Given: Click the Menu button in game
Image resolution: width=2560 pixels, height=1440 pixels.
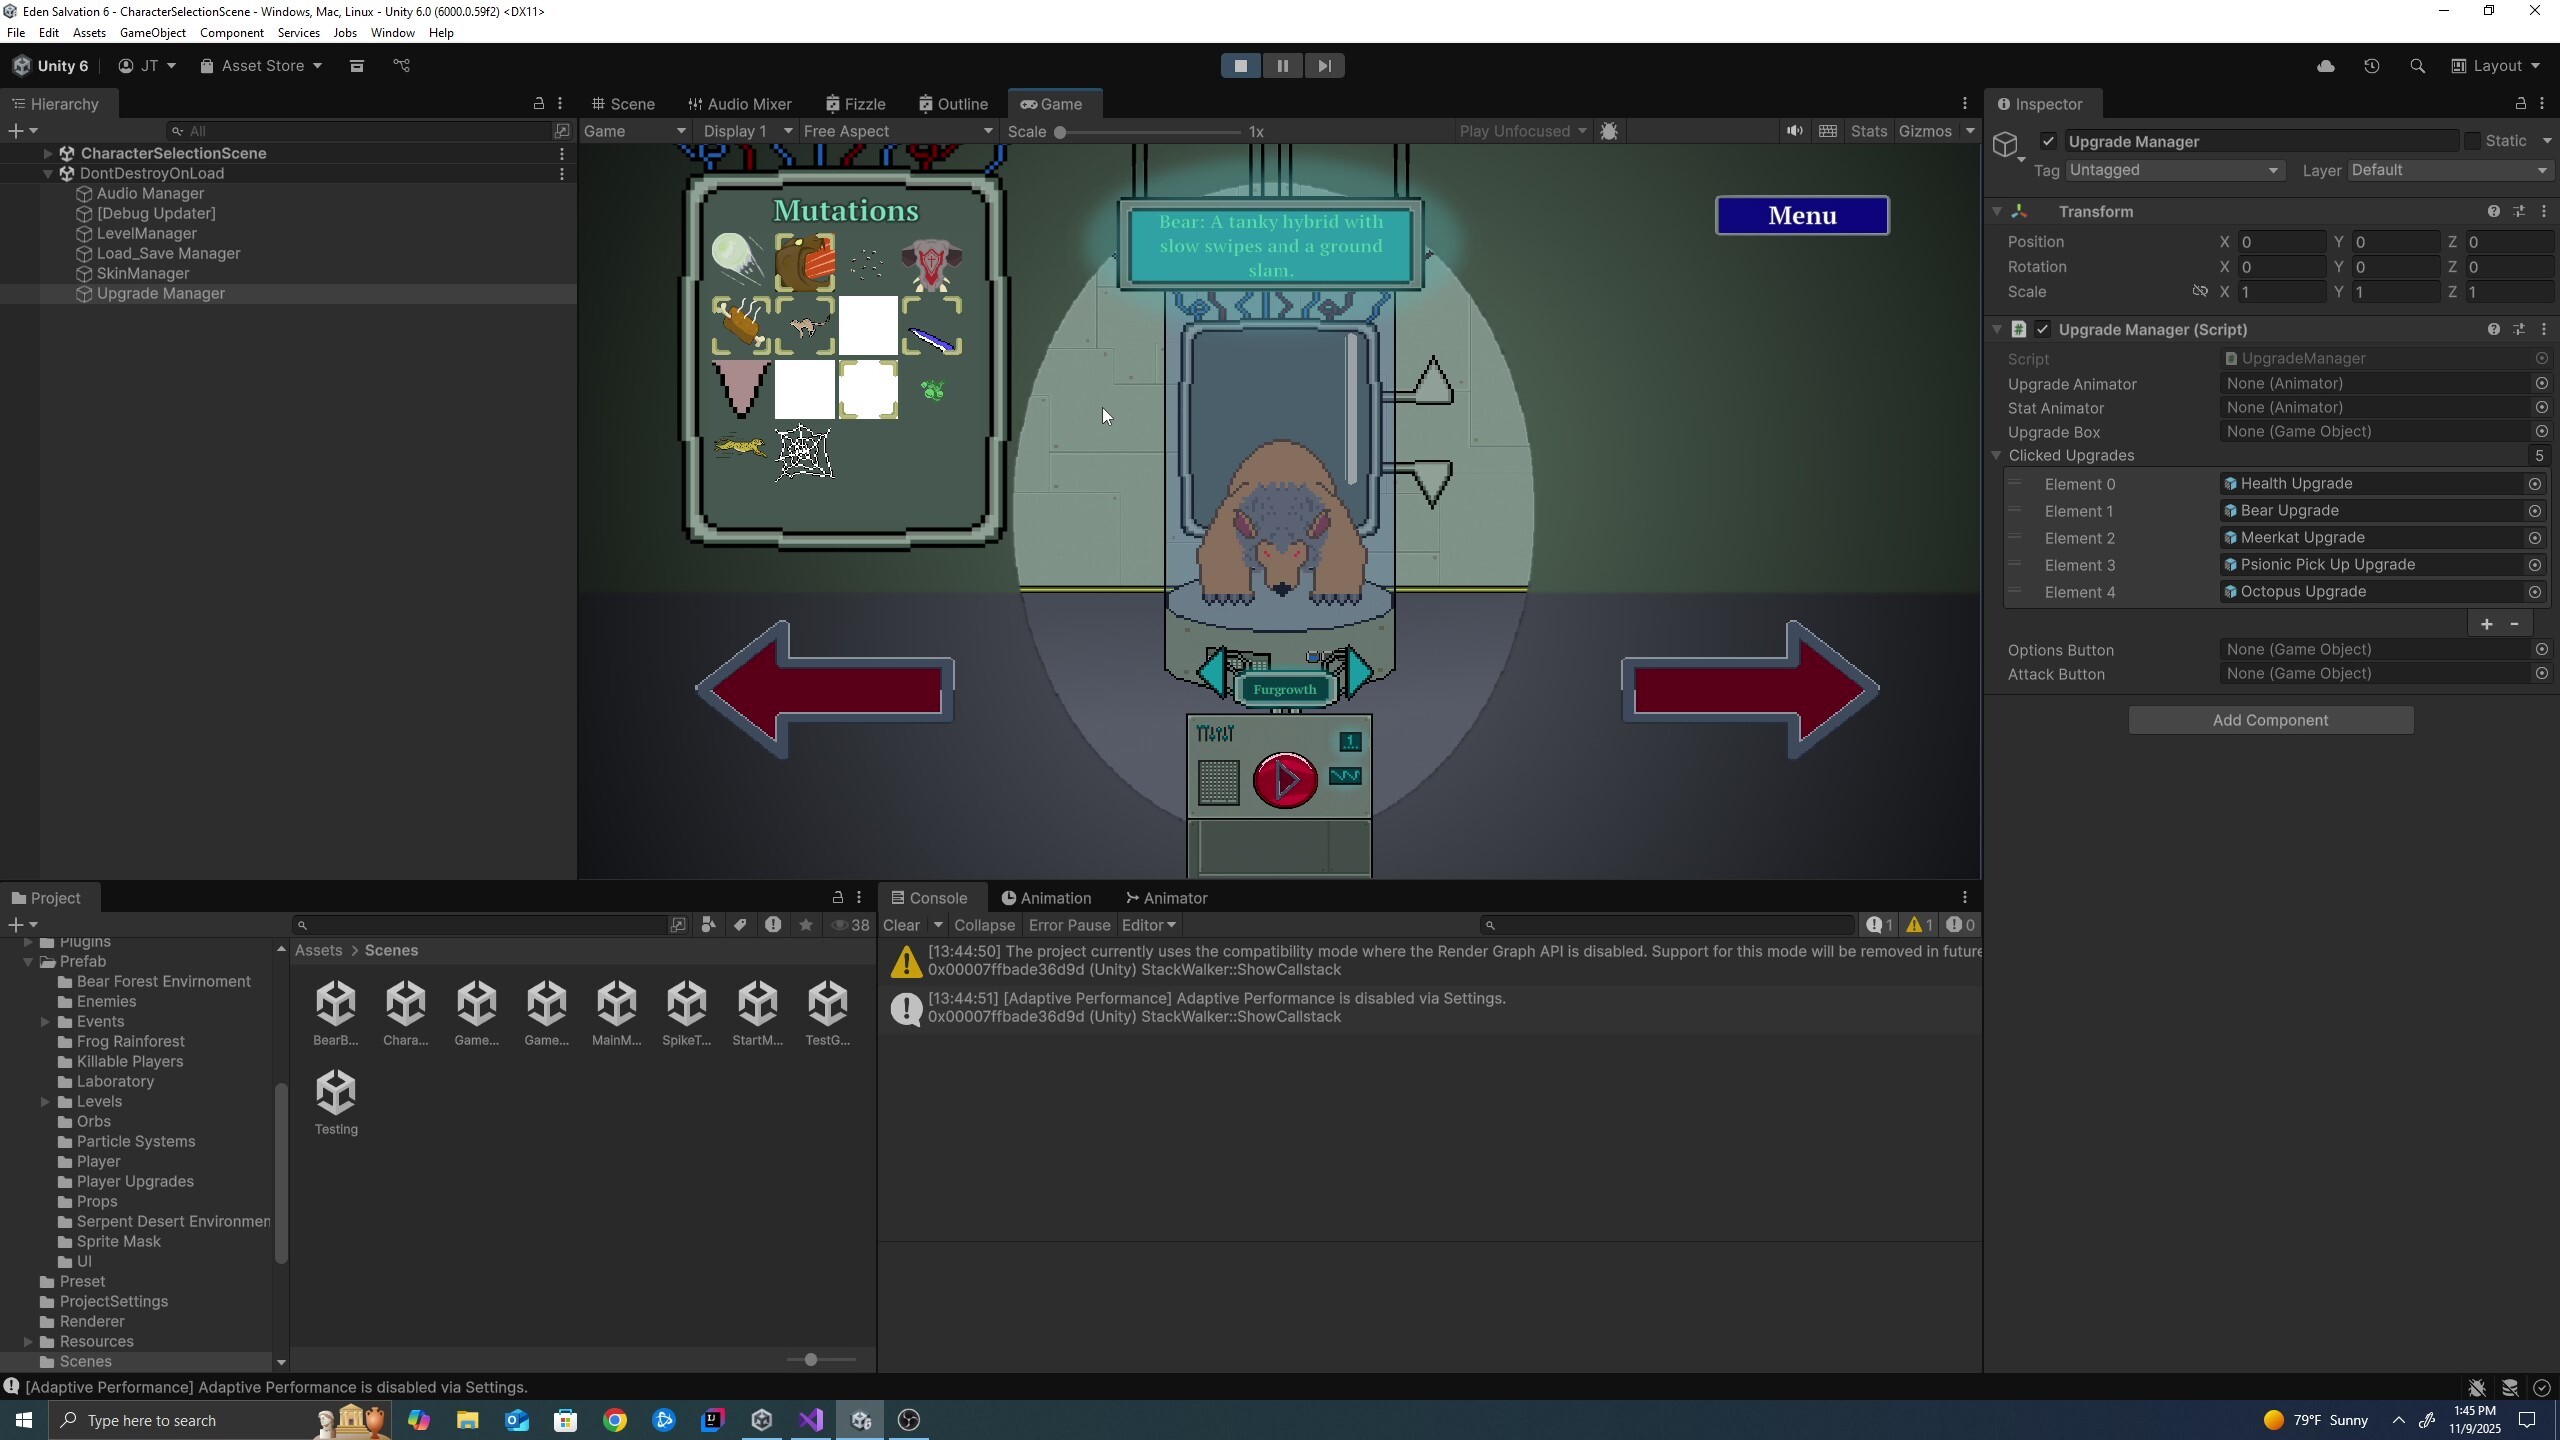Looking at the screenshot, I should pyautogui.click(x=1802, y=215).
